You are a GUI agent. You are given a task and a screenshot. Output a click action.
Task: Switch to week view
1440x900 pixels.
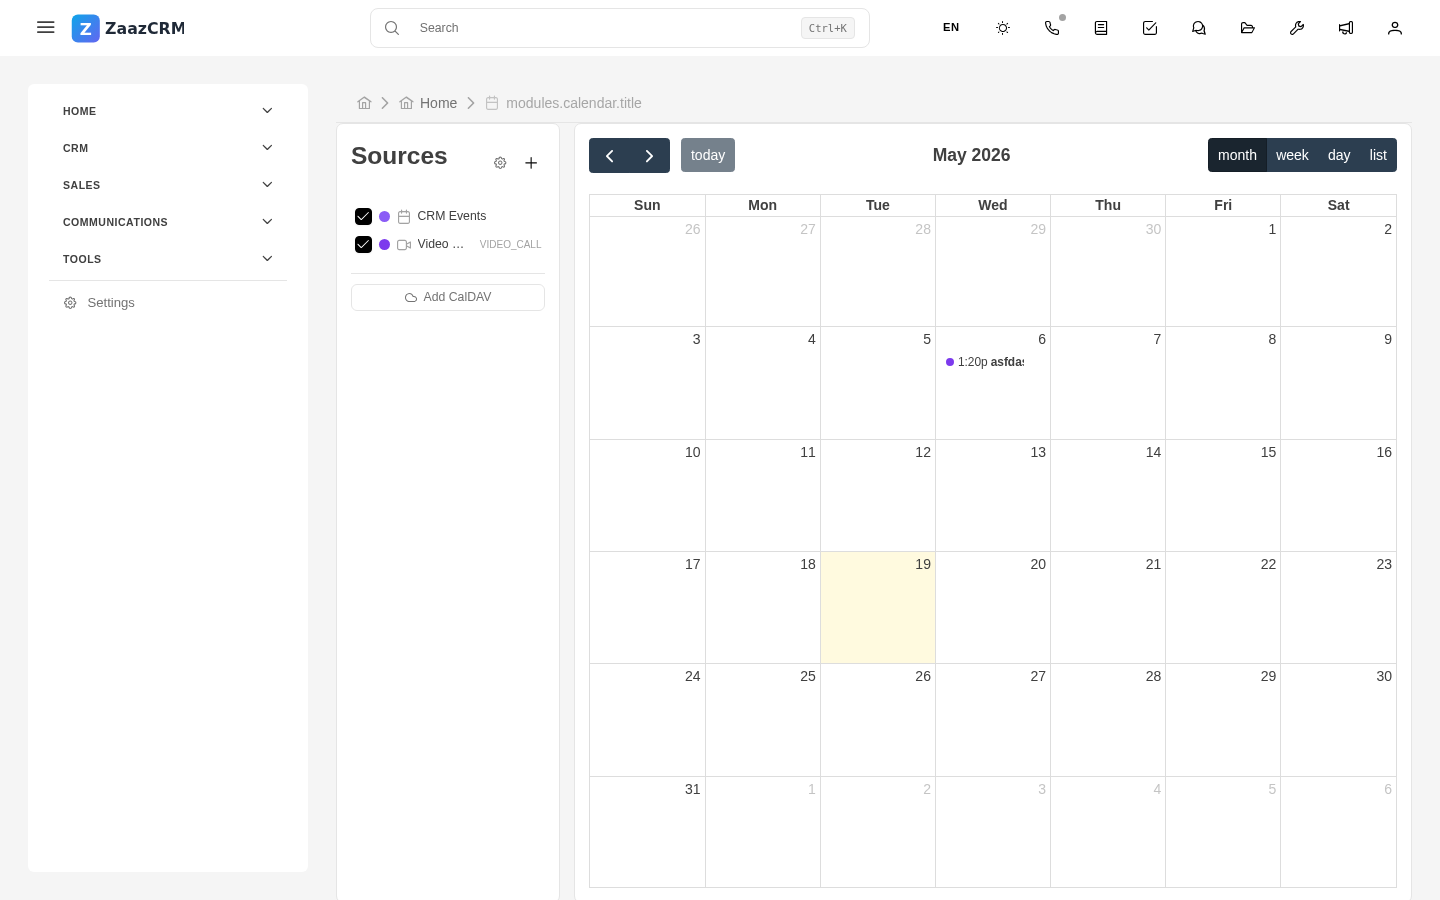pyautogui.click(x=1292, y=155)
